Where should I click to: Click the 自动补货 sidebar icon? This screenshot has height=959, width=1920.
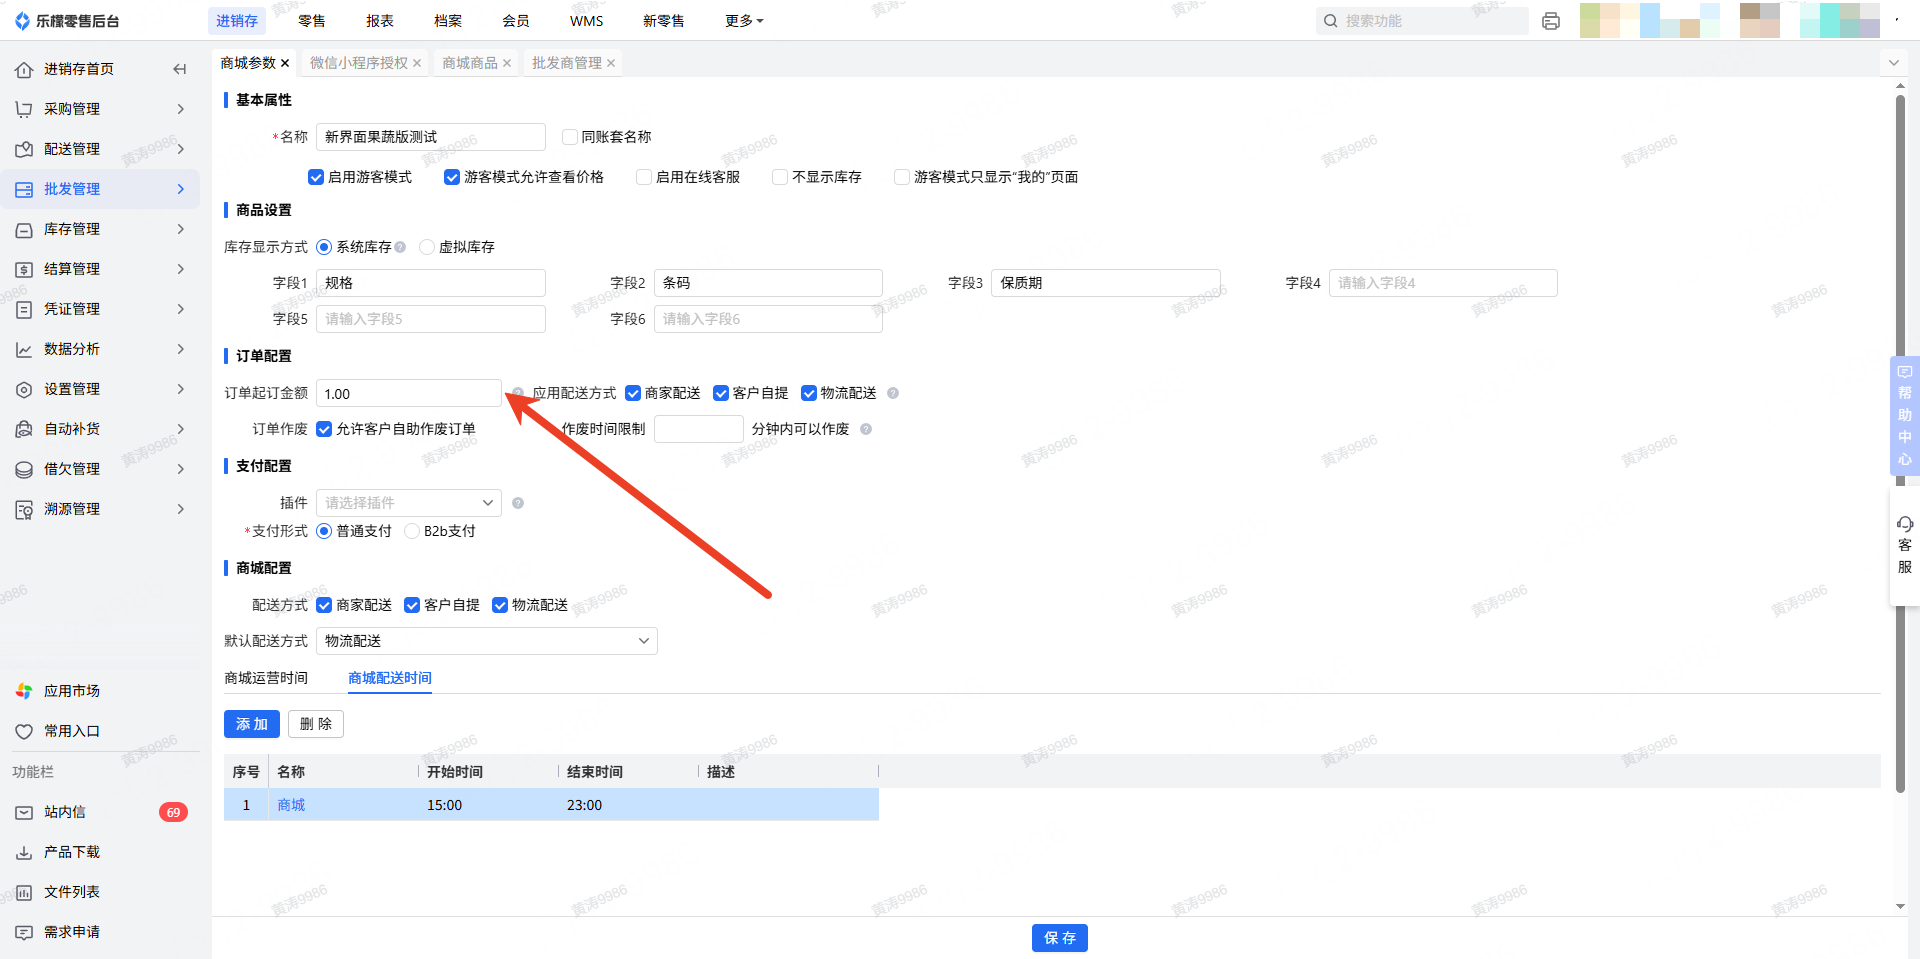(24, 429)
